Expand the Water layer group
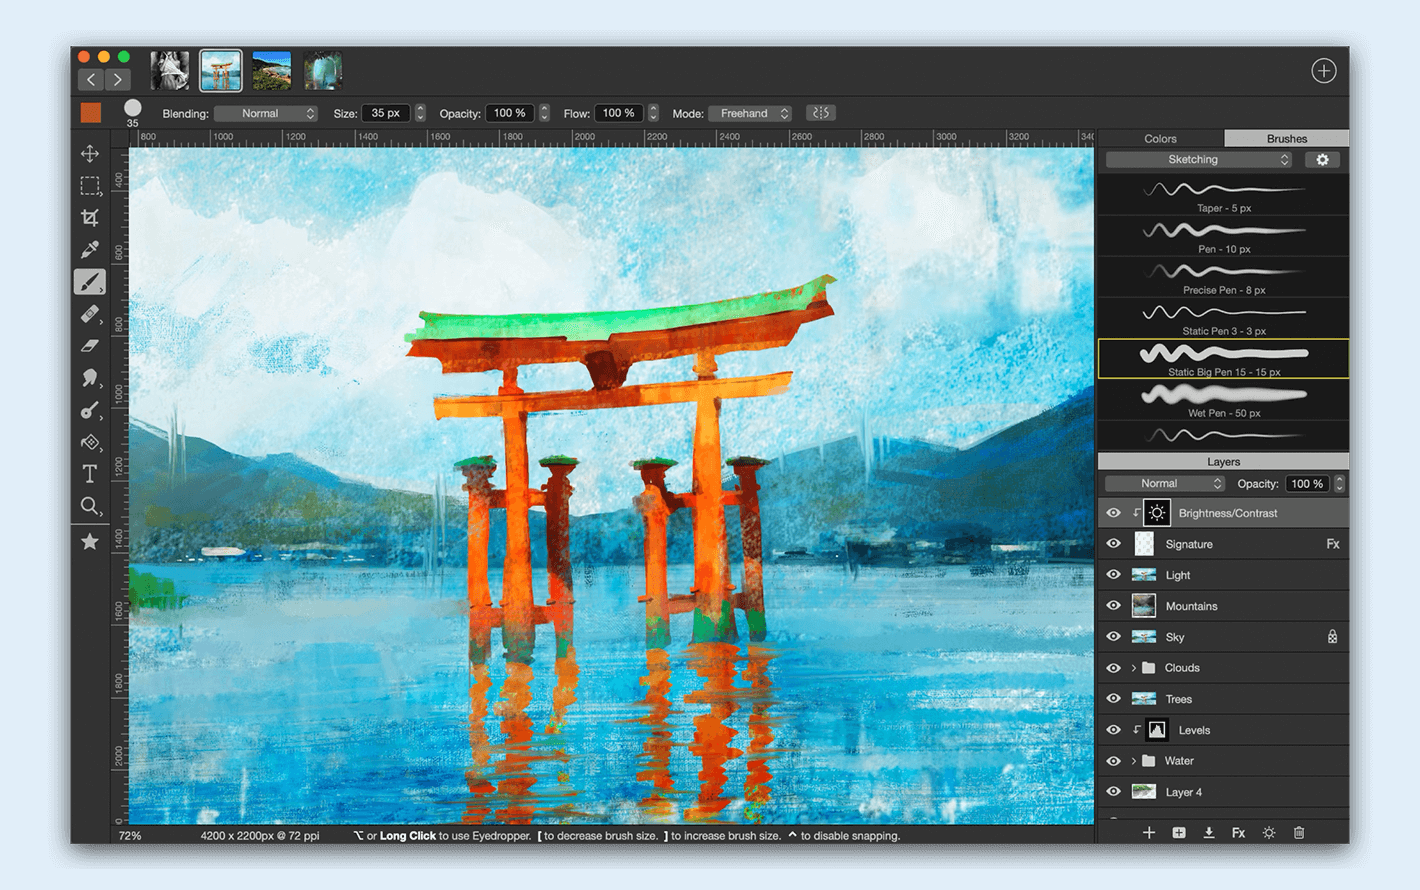Viewport: 1420px width, 890px height. coord(1133,761)
